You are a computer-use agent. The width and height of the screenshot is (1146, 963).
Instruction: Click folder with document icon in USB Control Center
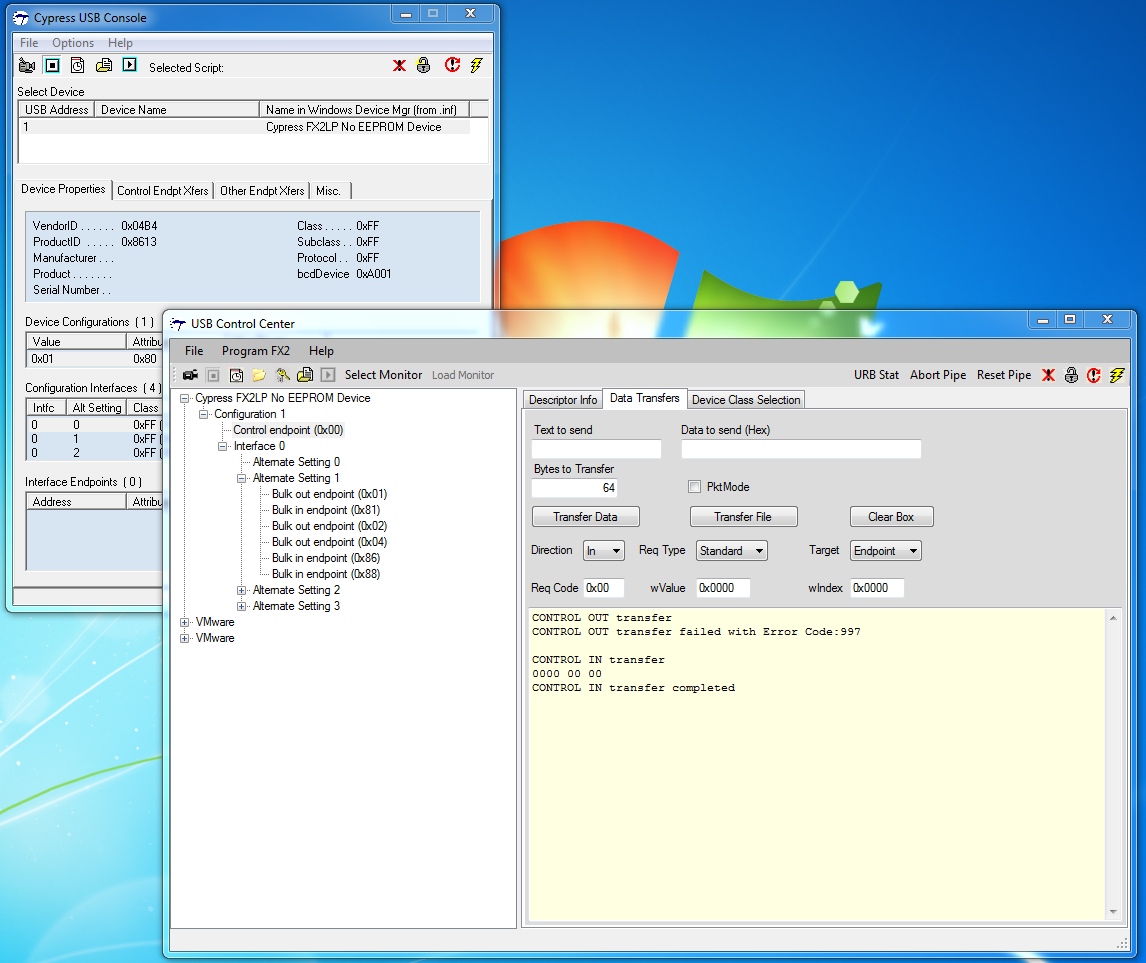[x=306, y=375]
